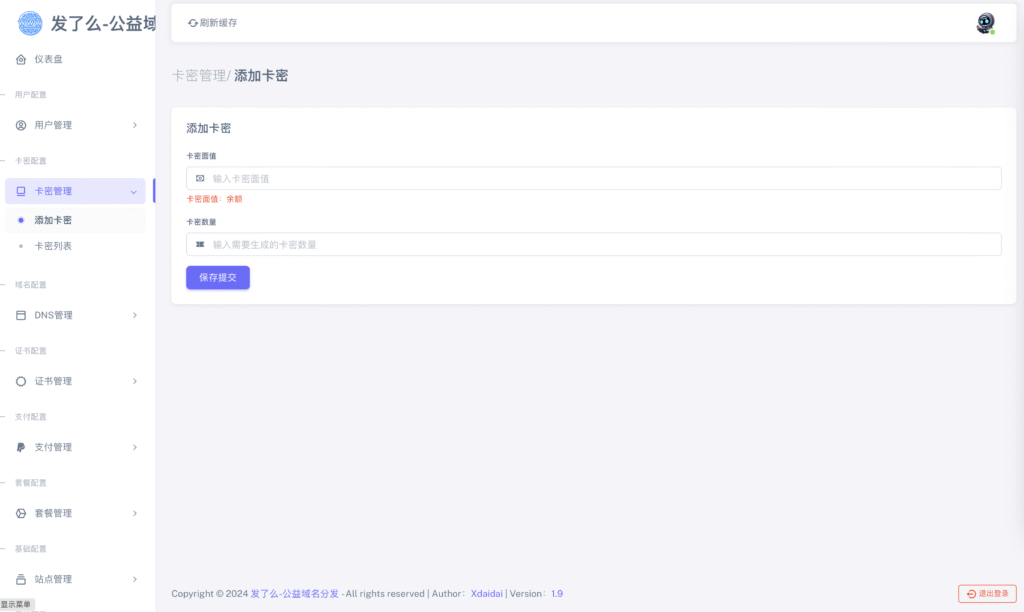Focus the 卡密数量 input field
This screenshot has width=1024, height=612.
[x=594, y=244]
